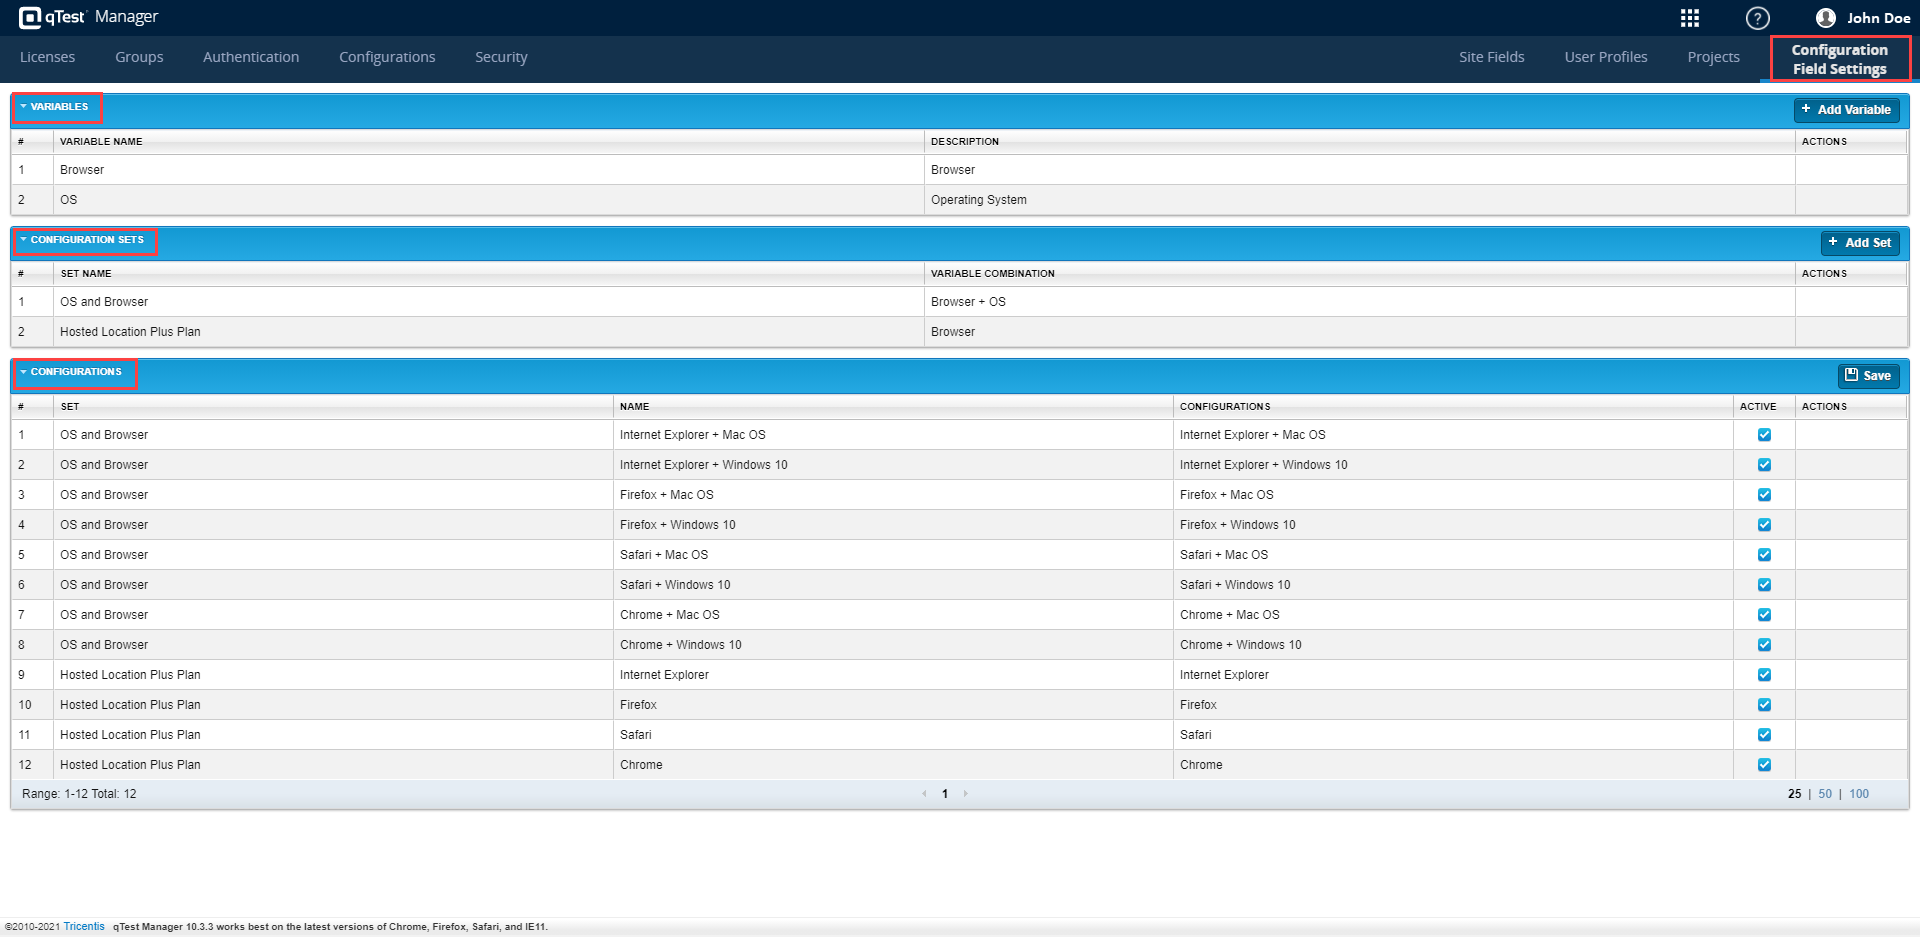Toggle Active checkbox for Firefox + Mac OS
Viewport: 1920px width, 937px height.
click(1764, 495)
